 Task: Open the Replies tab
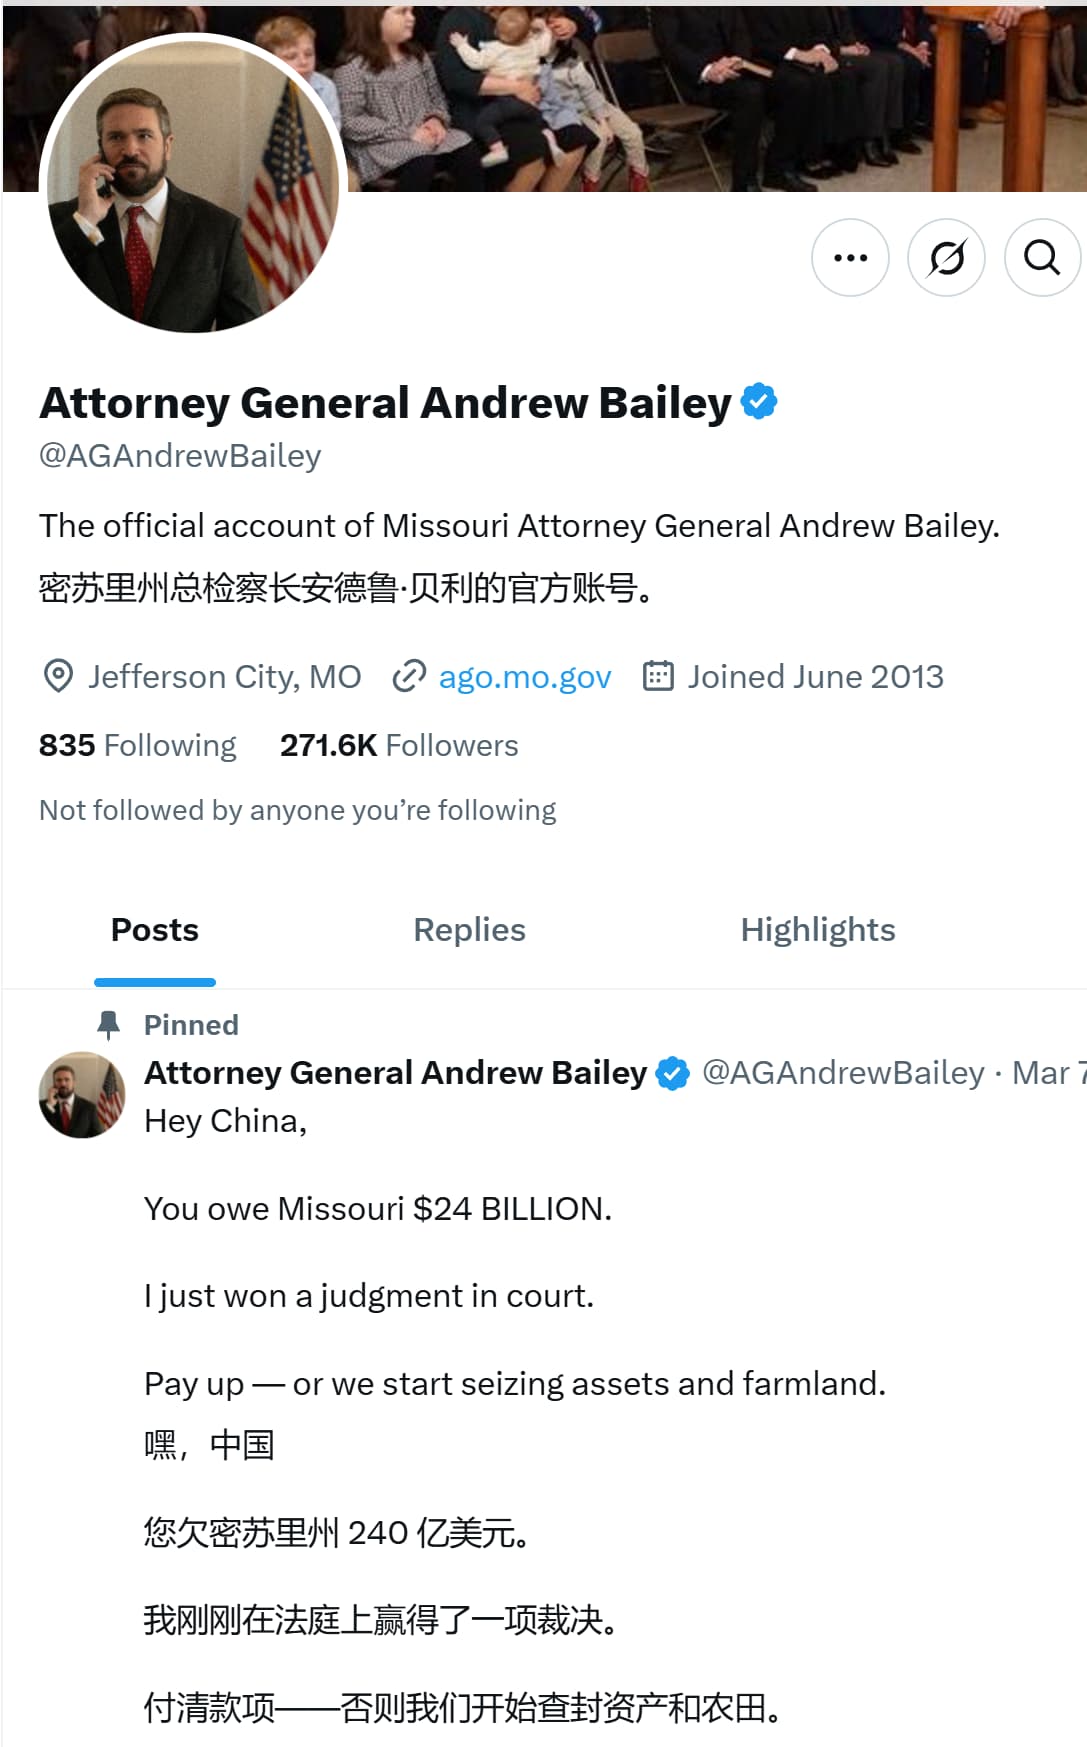(x=469, y=930)
